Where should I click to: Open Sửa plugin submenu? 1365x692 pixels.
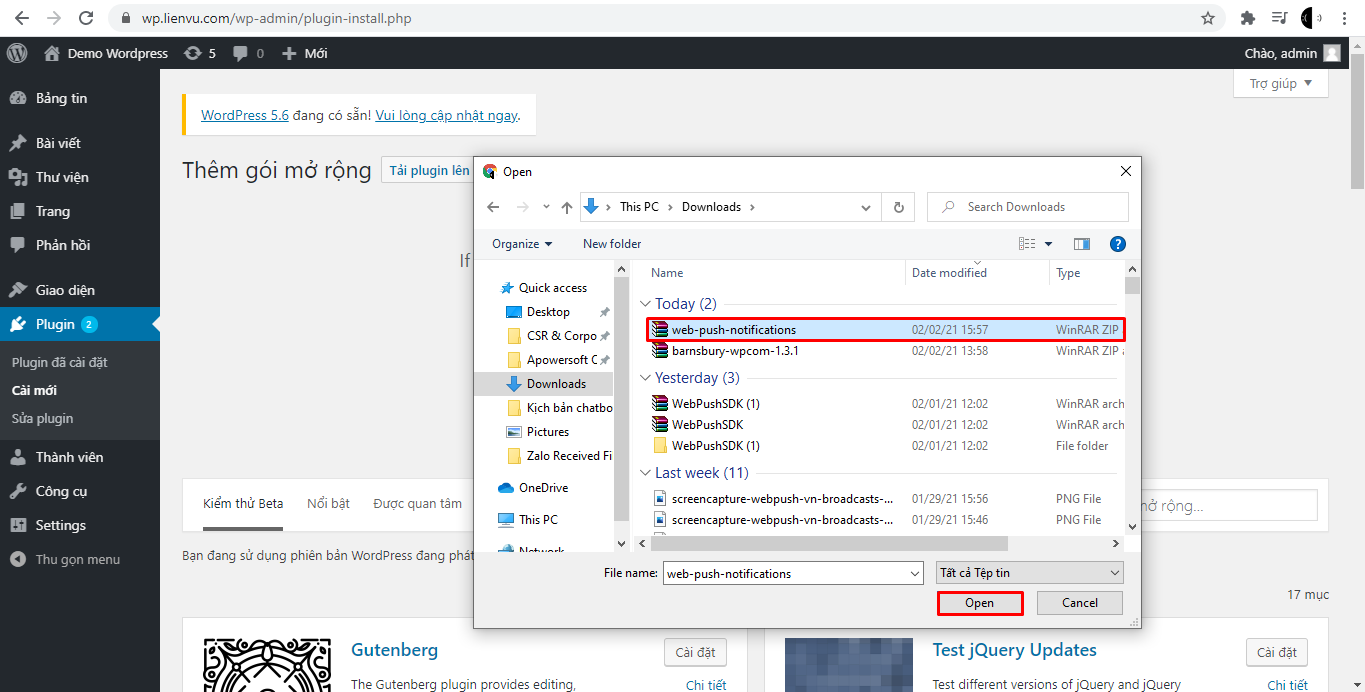(42, 418)
